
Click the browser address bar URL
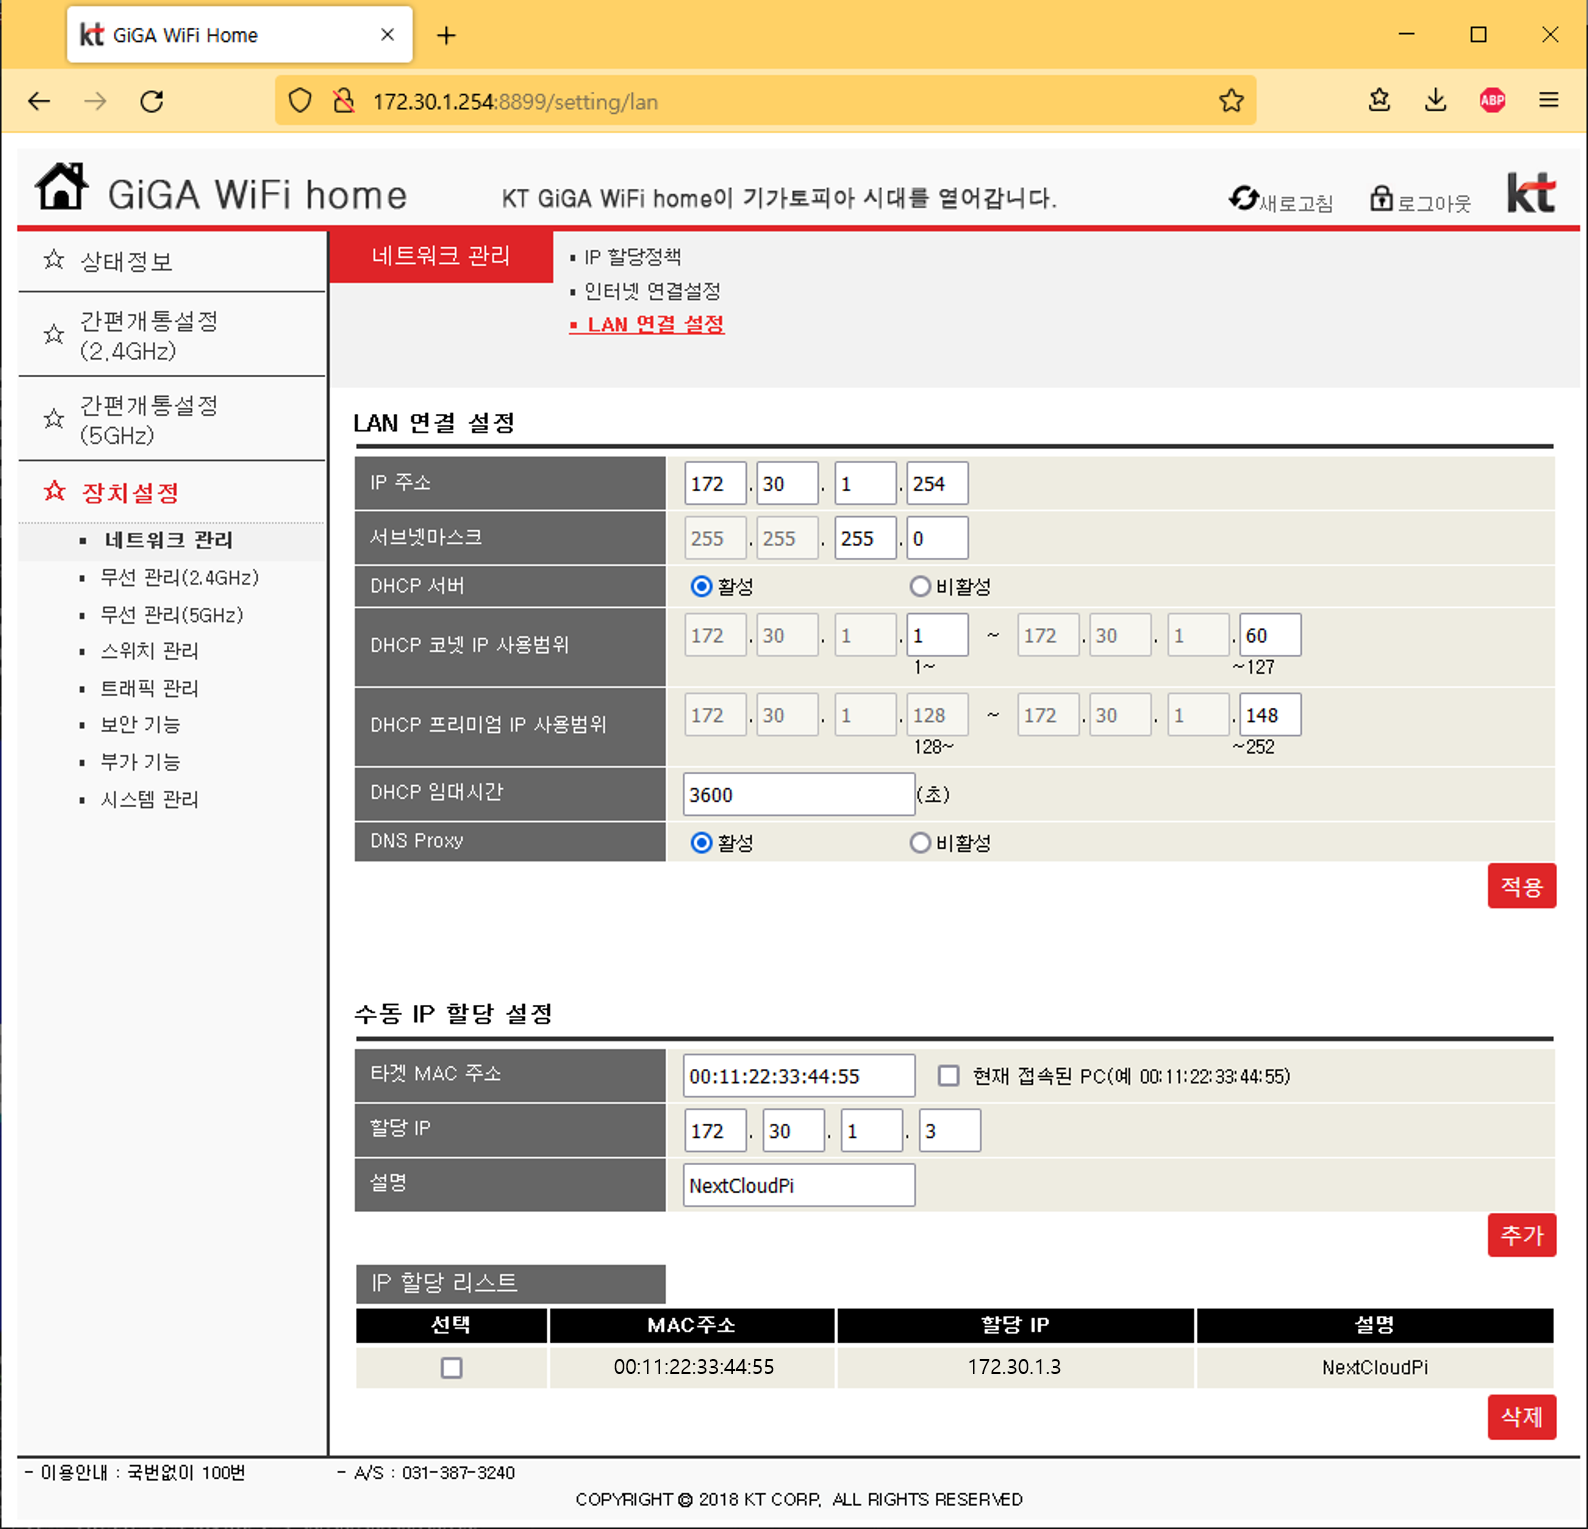(x=516, y=102)
